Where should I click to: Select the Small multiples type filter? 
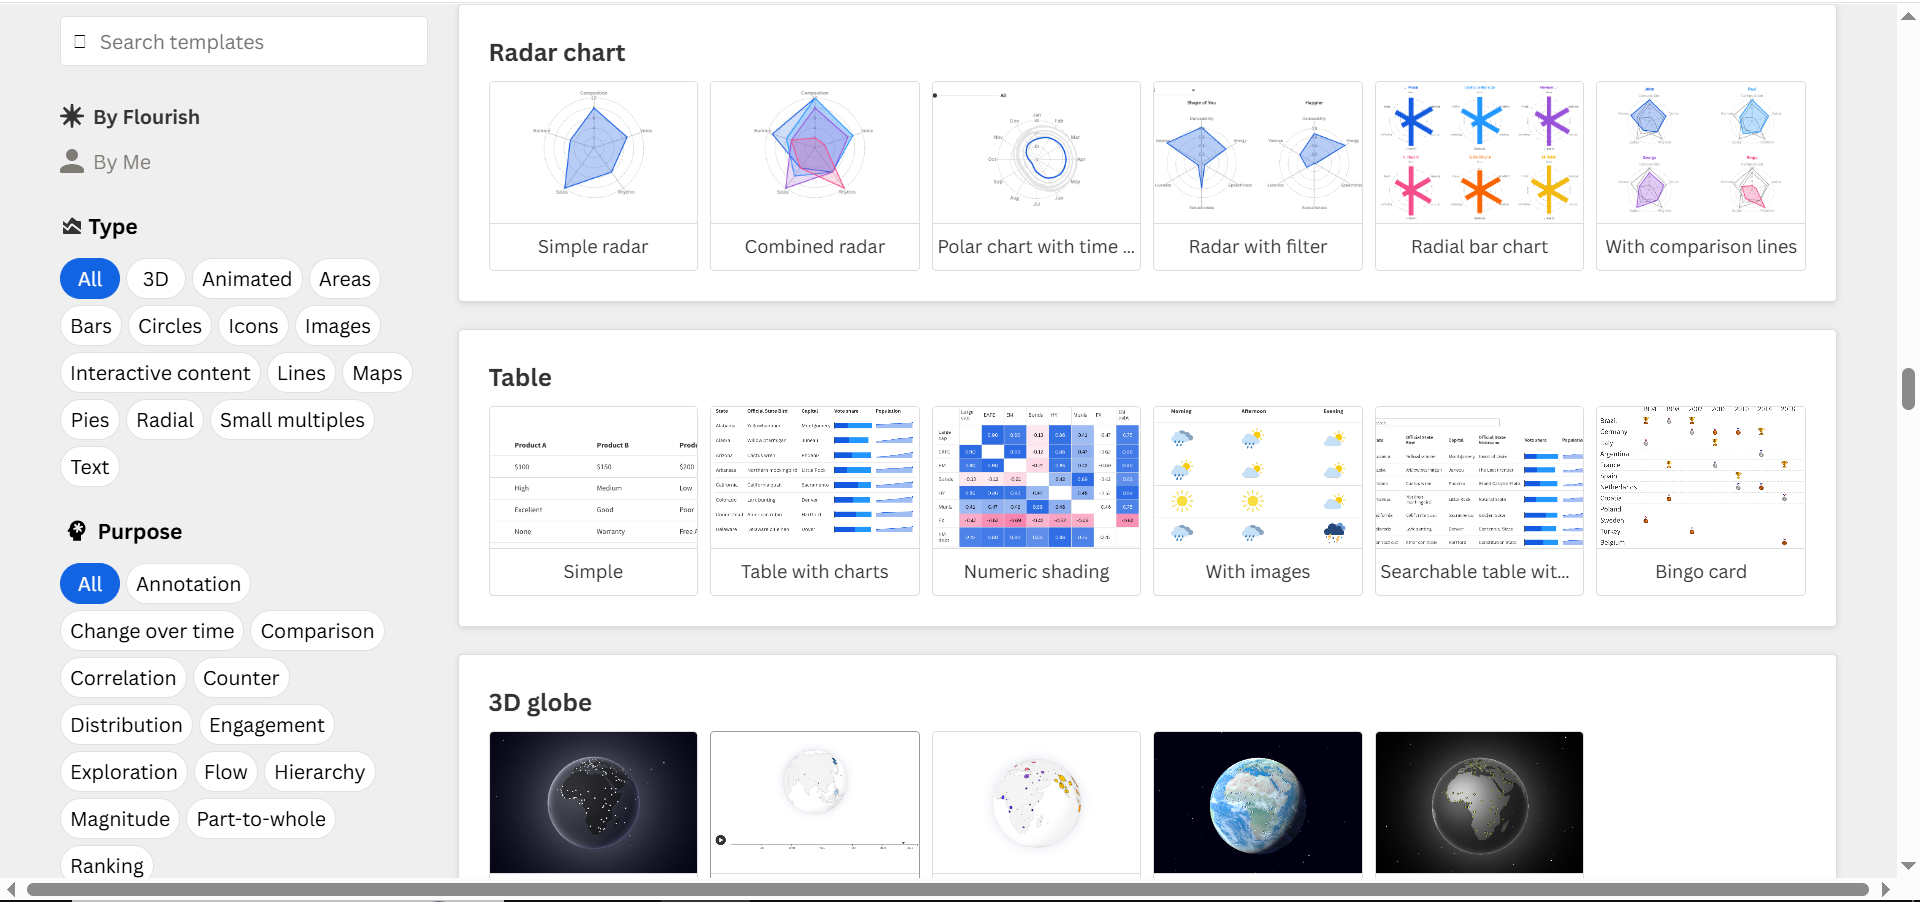pos(292,420)
